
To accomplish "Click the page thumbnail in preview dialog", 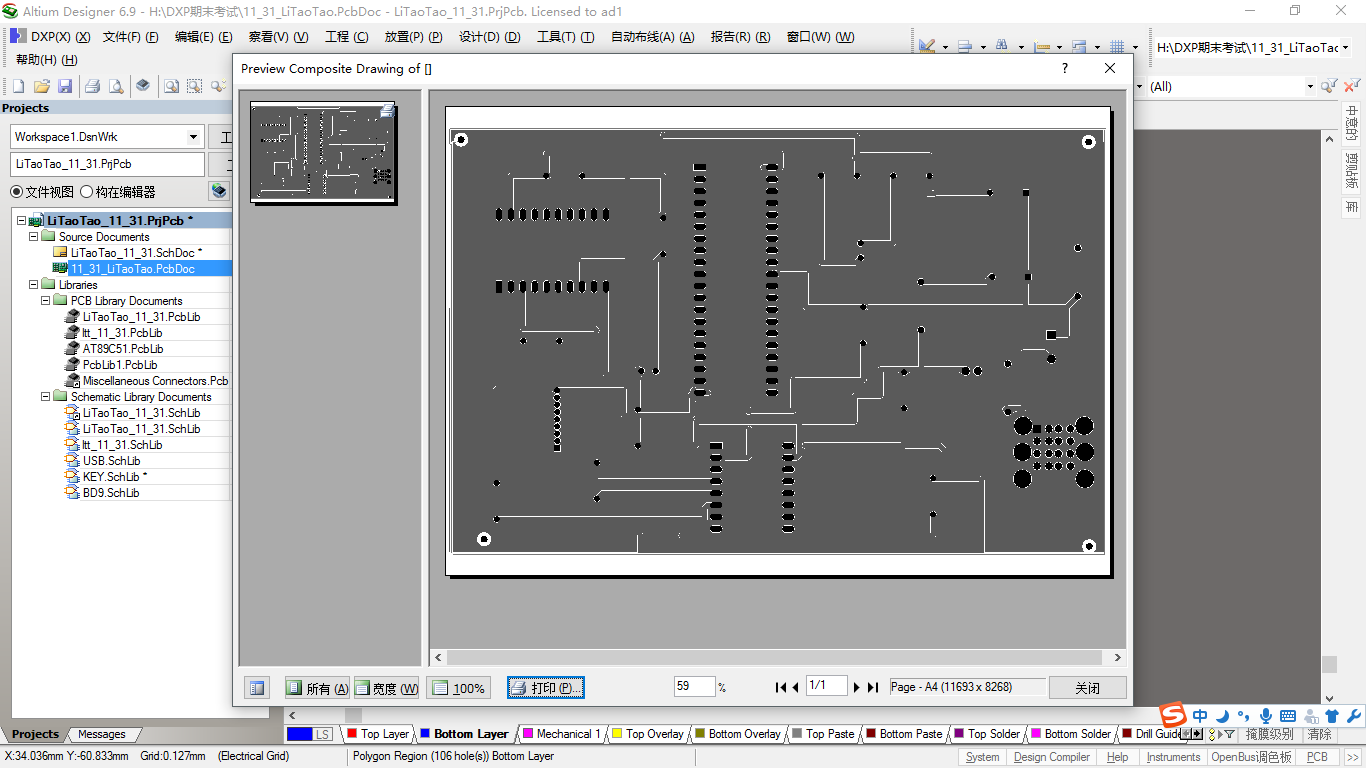I will point(323,152).
